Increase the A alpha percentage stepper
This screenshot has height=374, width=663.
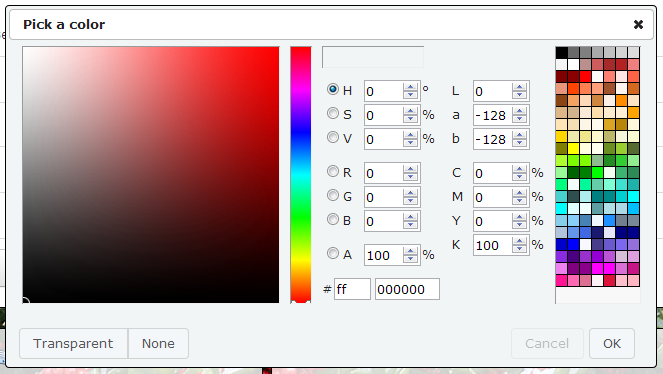click(x=410, y=251)
